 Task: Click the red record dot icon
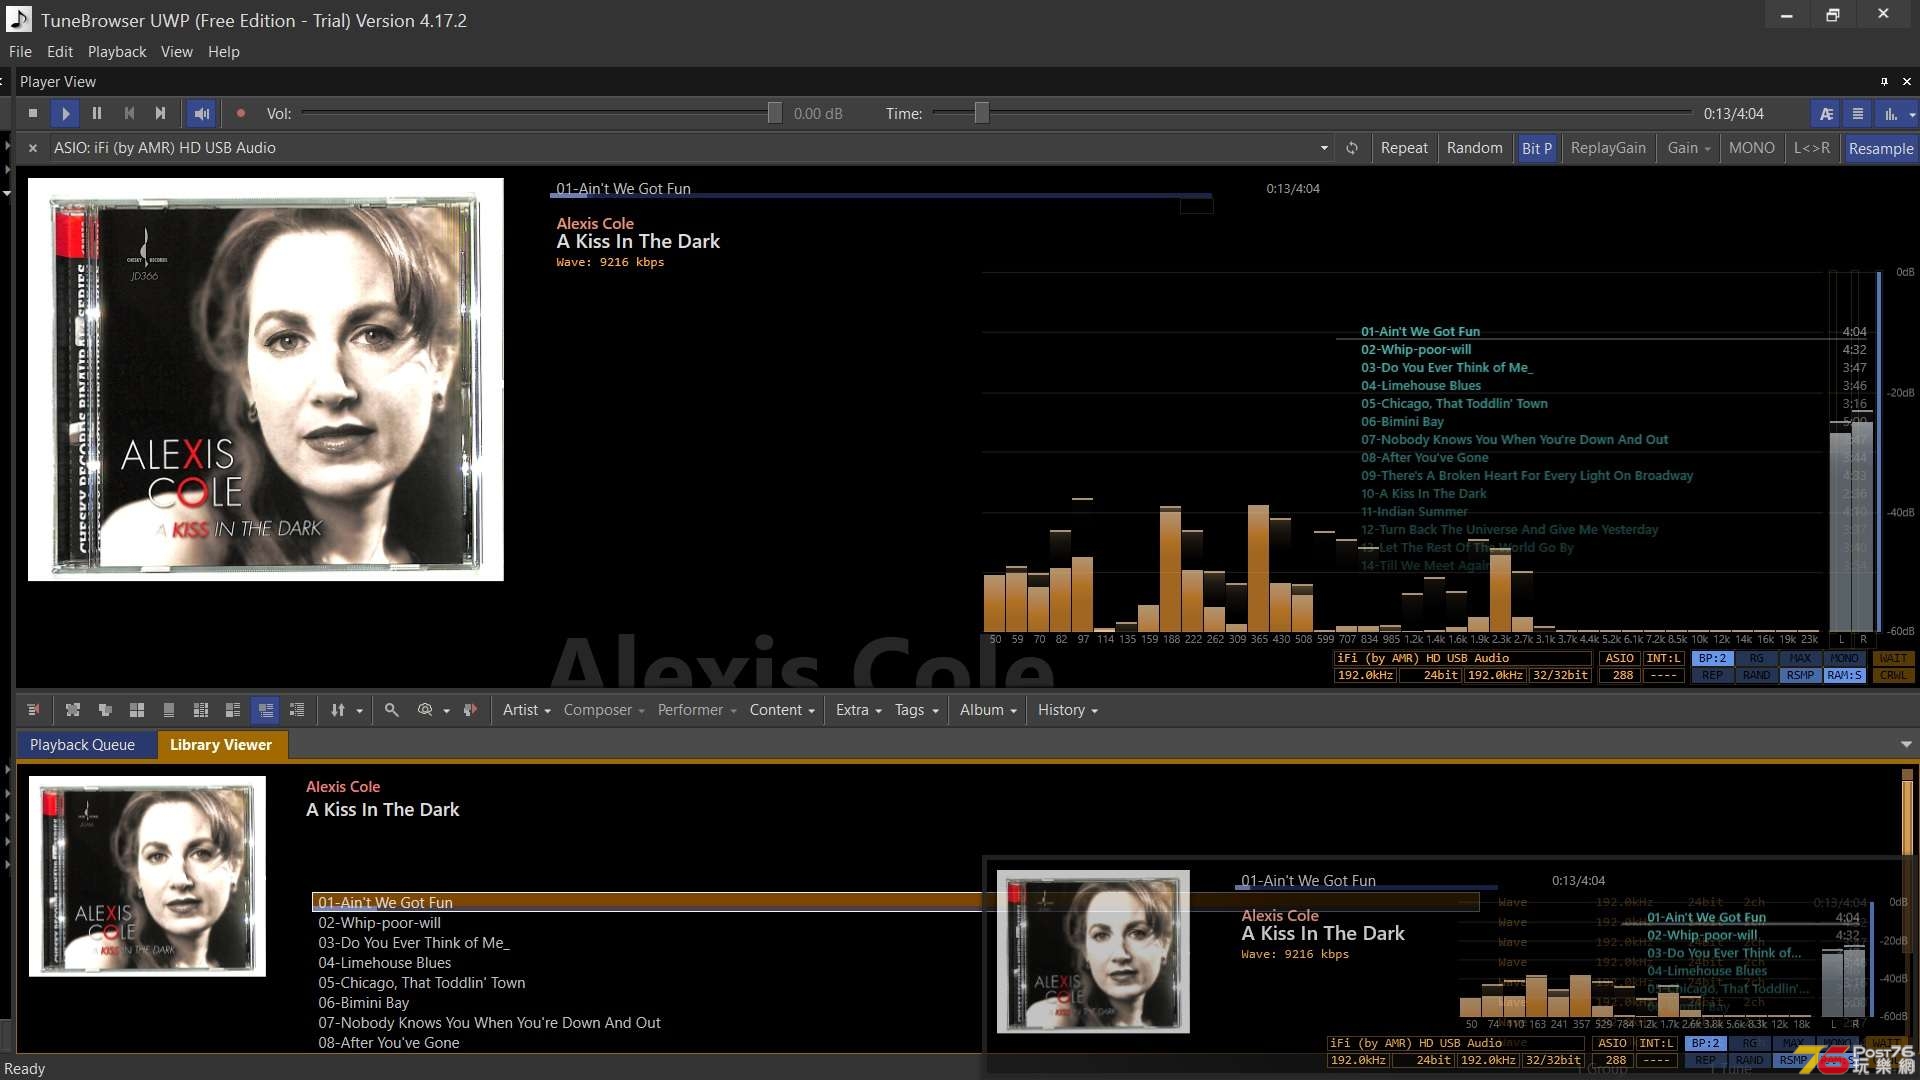point(241,114)
